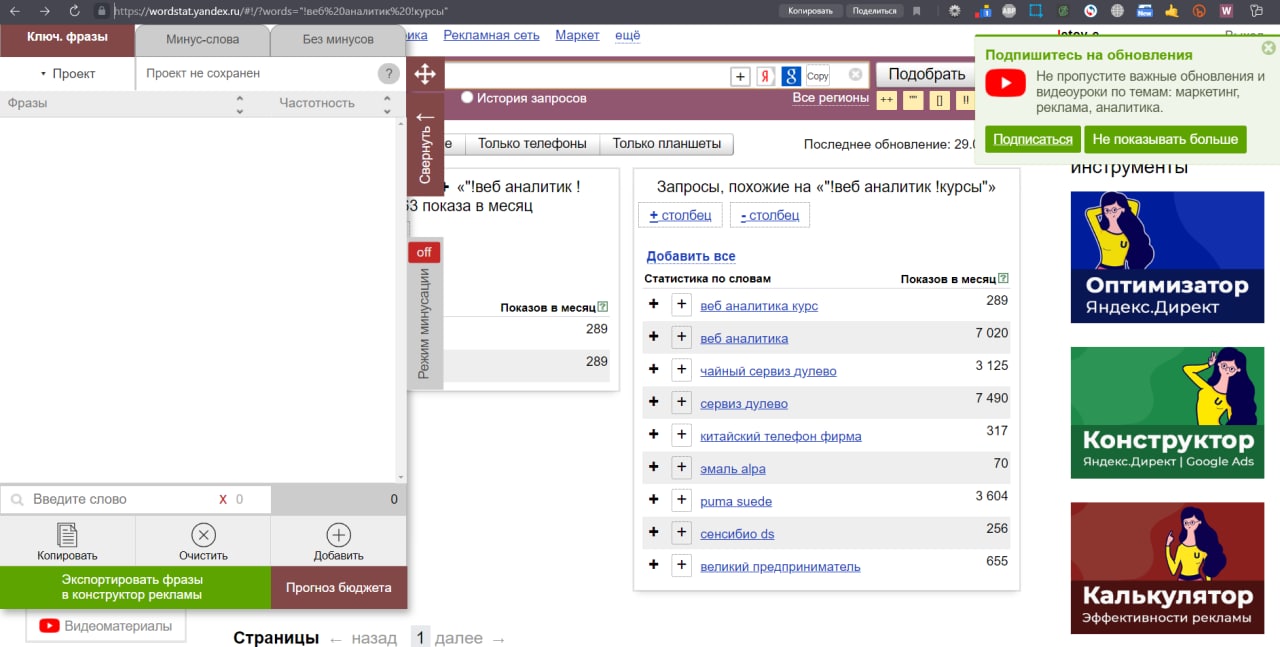Open the question mark help icon in project bar

click(389, 74)
